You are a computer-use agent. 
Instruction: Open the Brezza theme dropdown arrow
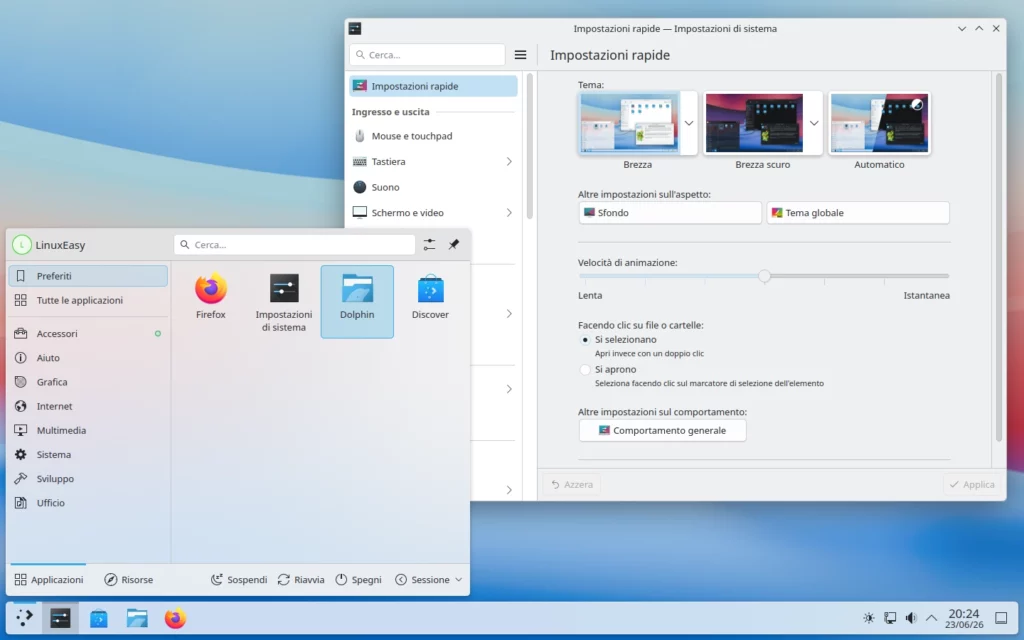[x=689, y=123]
